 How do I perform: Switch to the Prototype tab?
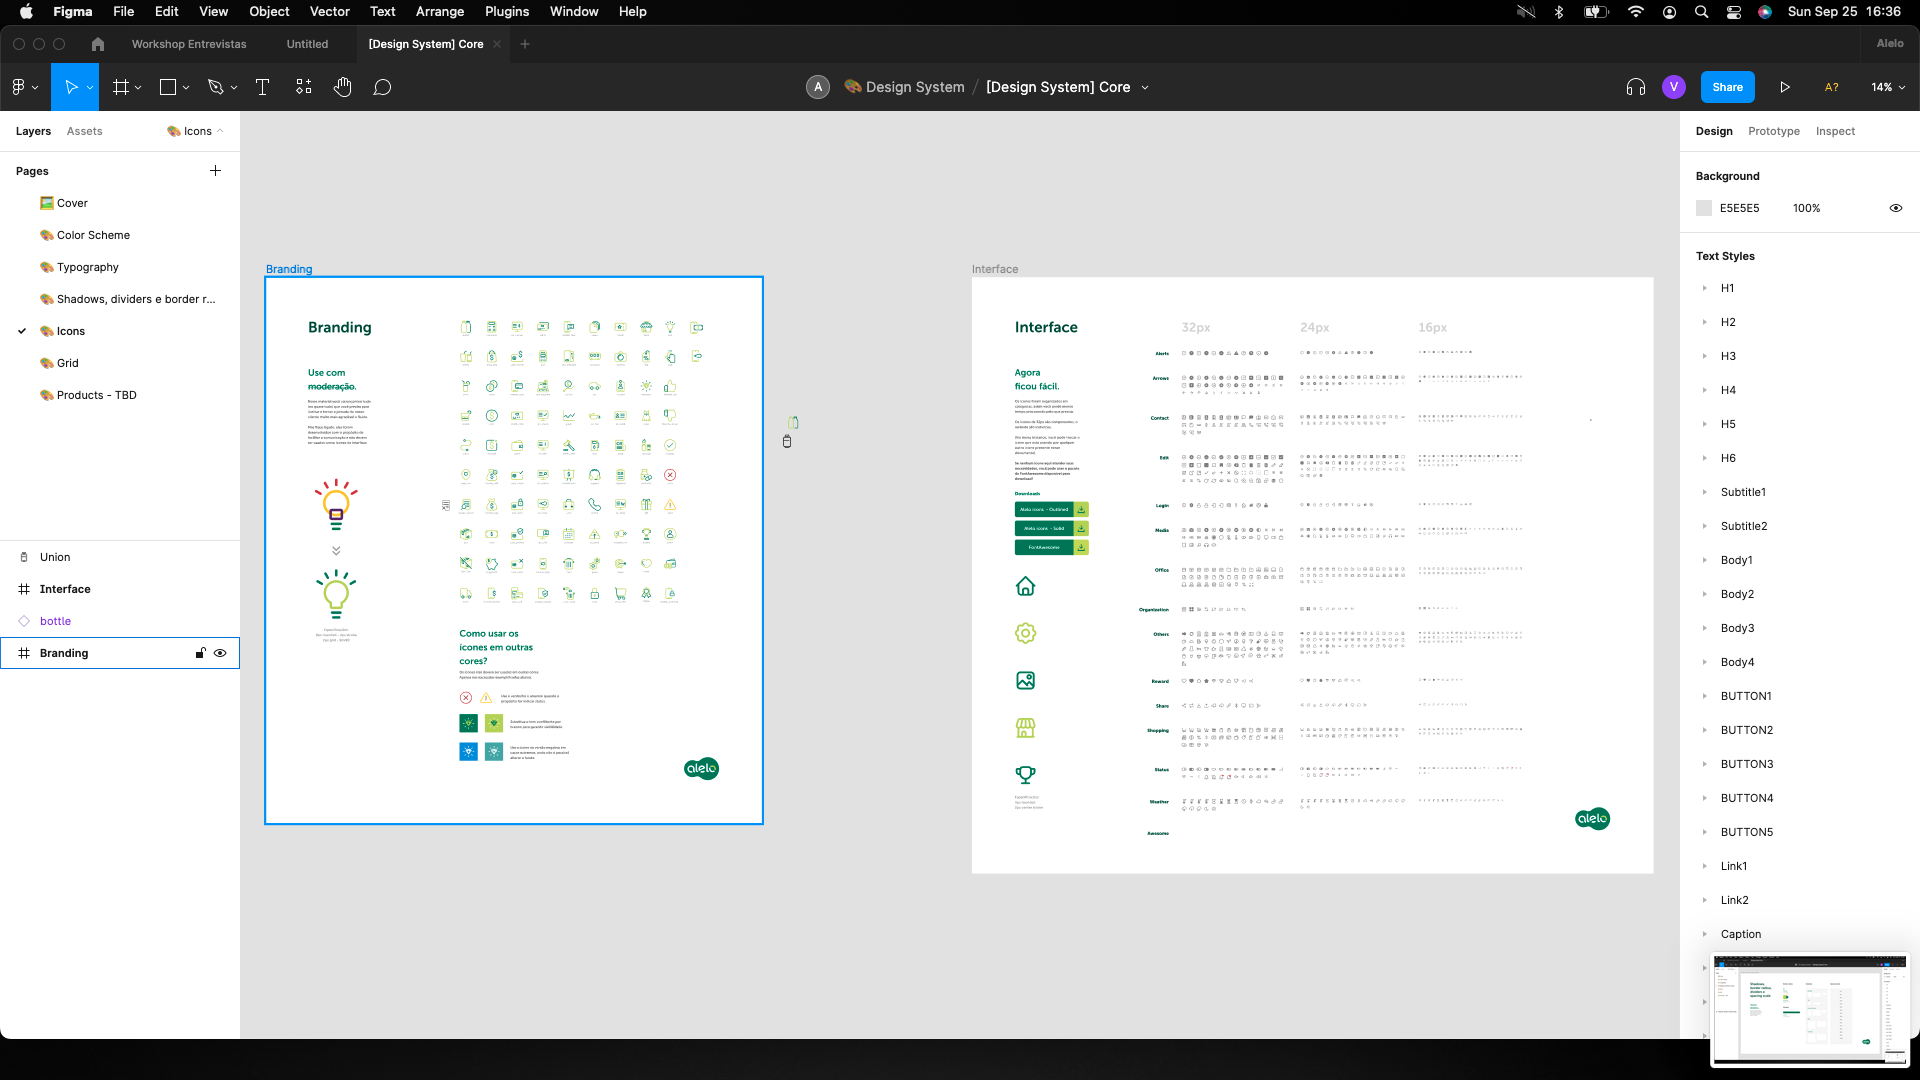point(1773,131)
